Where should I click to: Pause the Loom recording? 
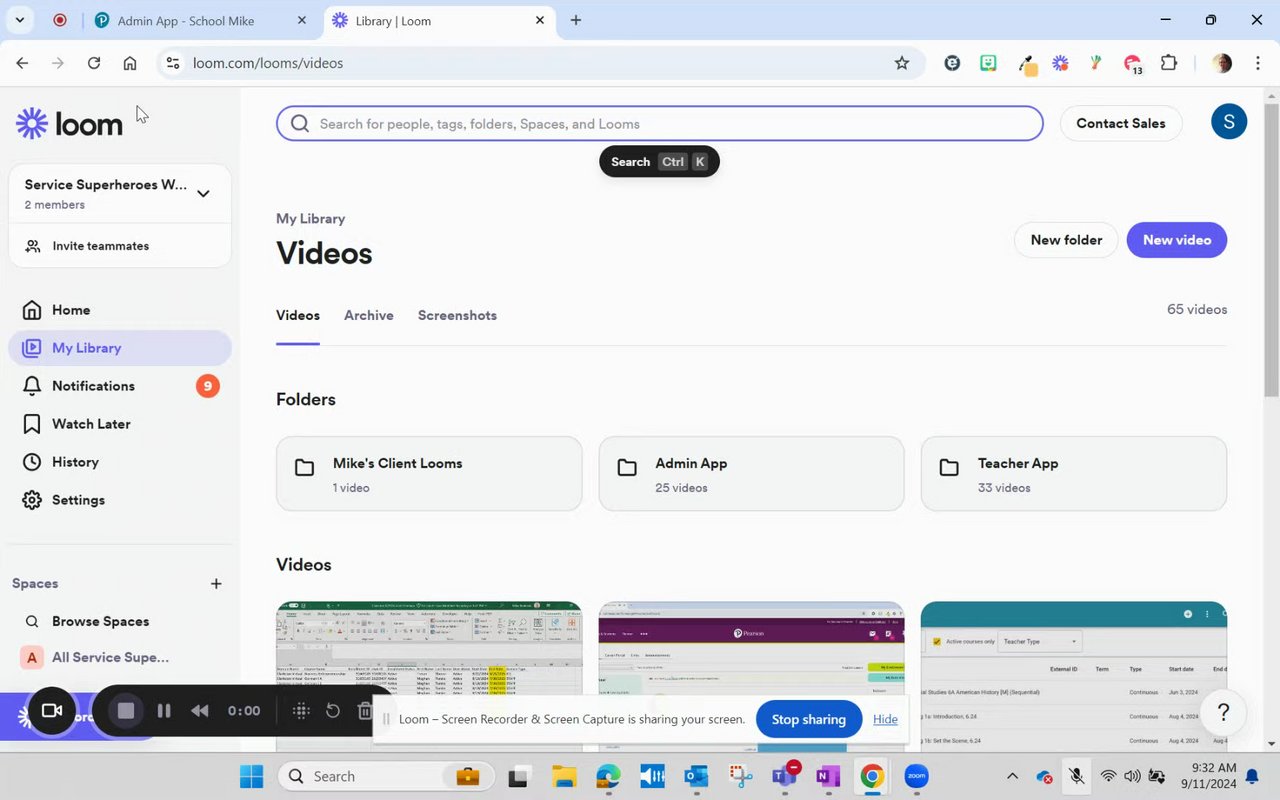(164, 711)
